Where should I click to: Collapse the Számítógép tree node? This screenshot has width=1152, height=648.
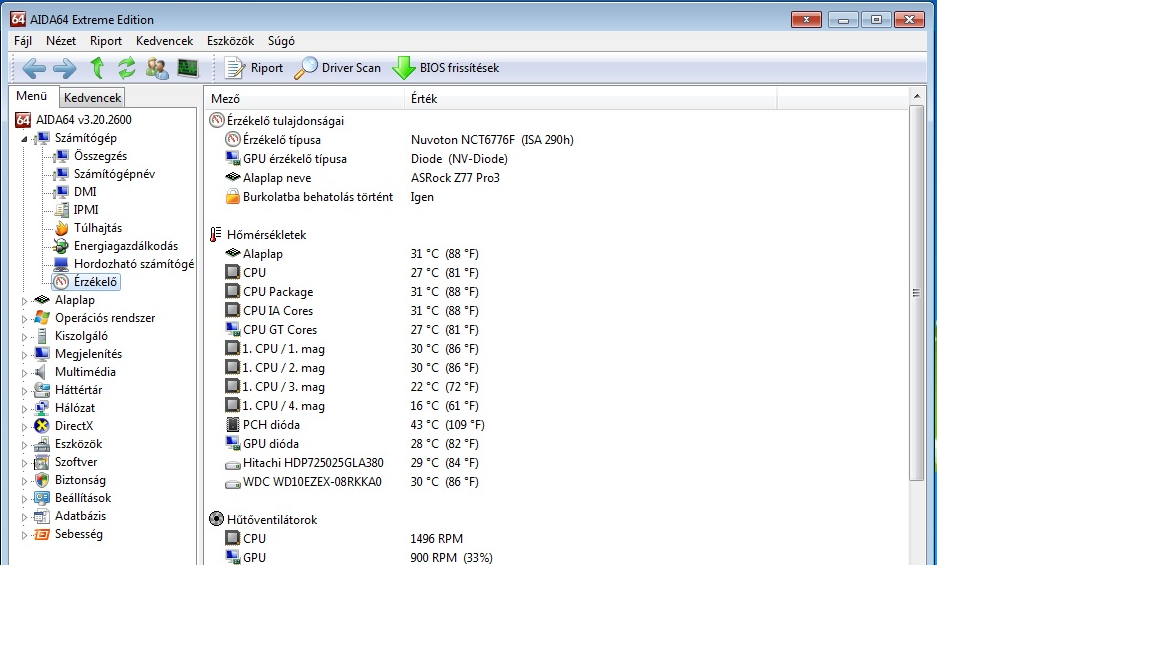24,139
